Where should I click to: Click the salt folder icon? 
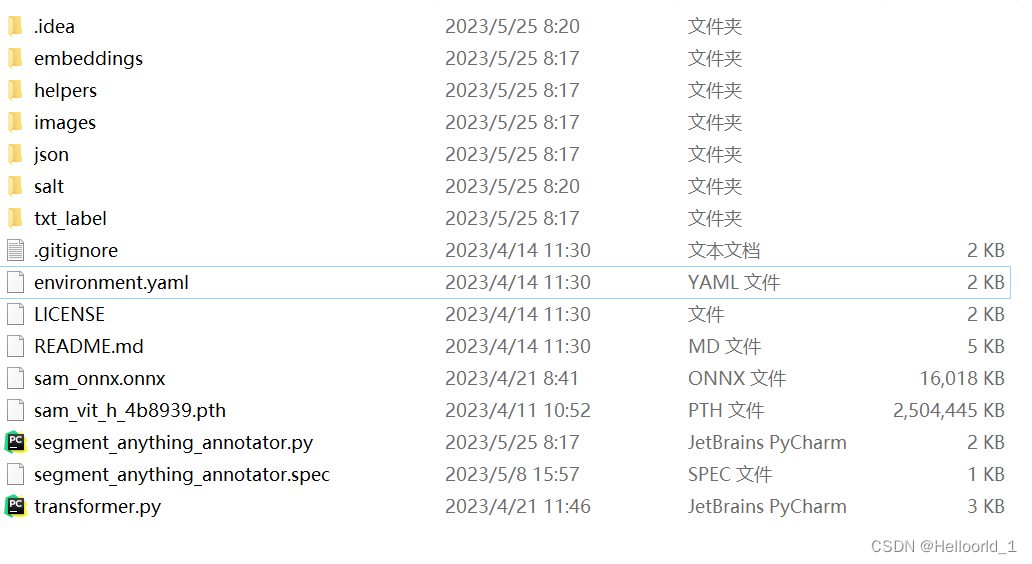(x=16, y=186)
